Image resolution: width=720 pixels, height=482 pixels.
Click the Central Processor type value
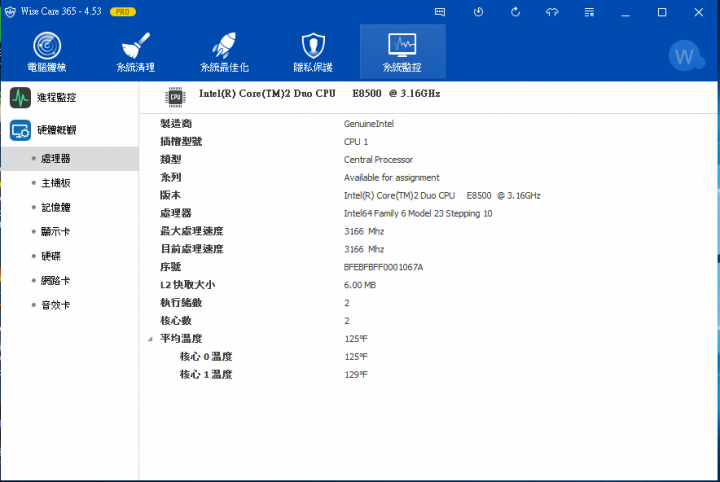tap(378, 160)
